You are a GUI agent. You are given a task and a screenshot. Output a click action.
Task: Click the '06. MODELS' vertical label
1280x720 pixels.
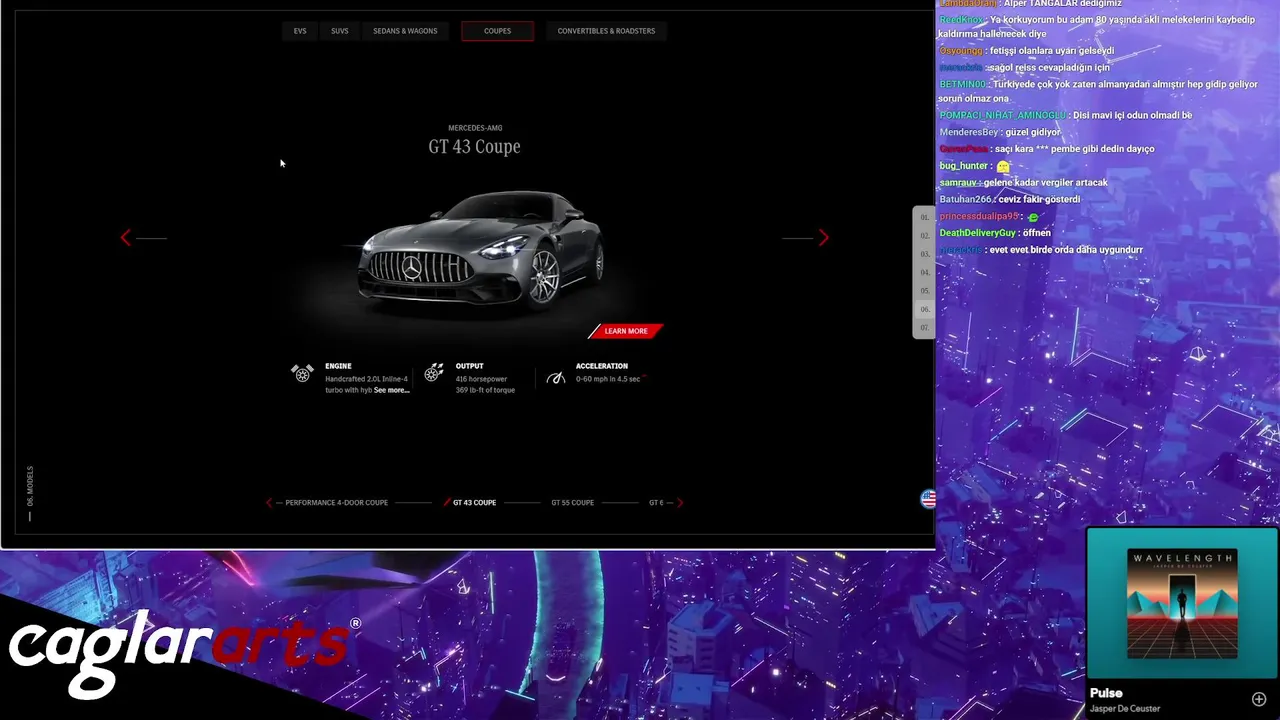tap(30, 485)
